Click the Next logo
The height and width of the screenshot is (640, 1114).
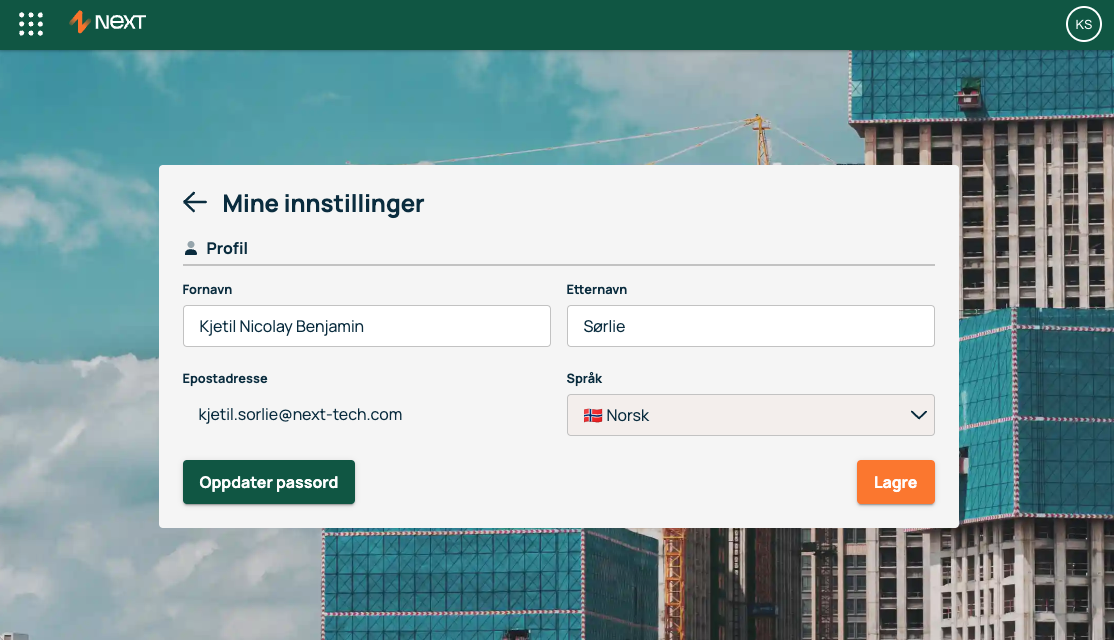pyautogui.click(x=107, y=22)
